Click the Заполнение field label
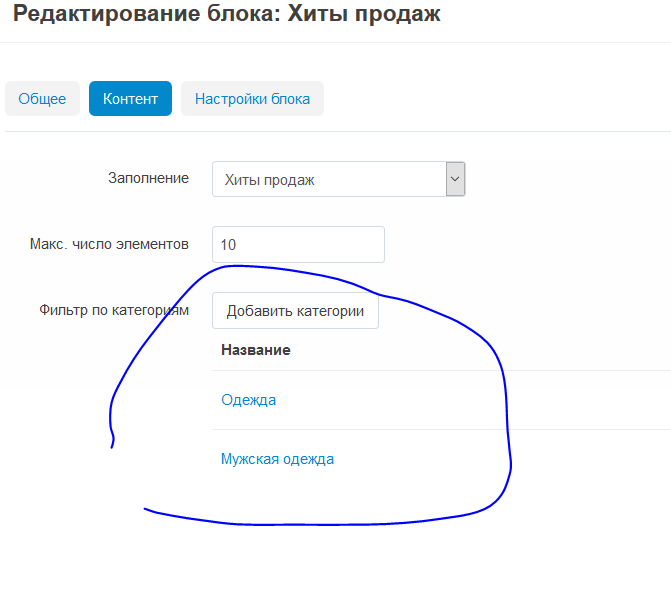Screen dimensions: 671x593 [x=148, y=178]
